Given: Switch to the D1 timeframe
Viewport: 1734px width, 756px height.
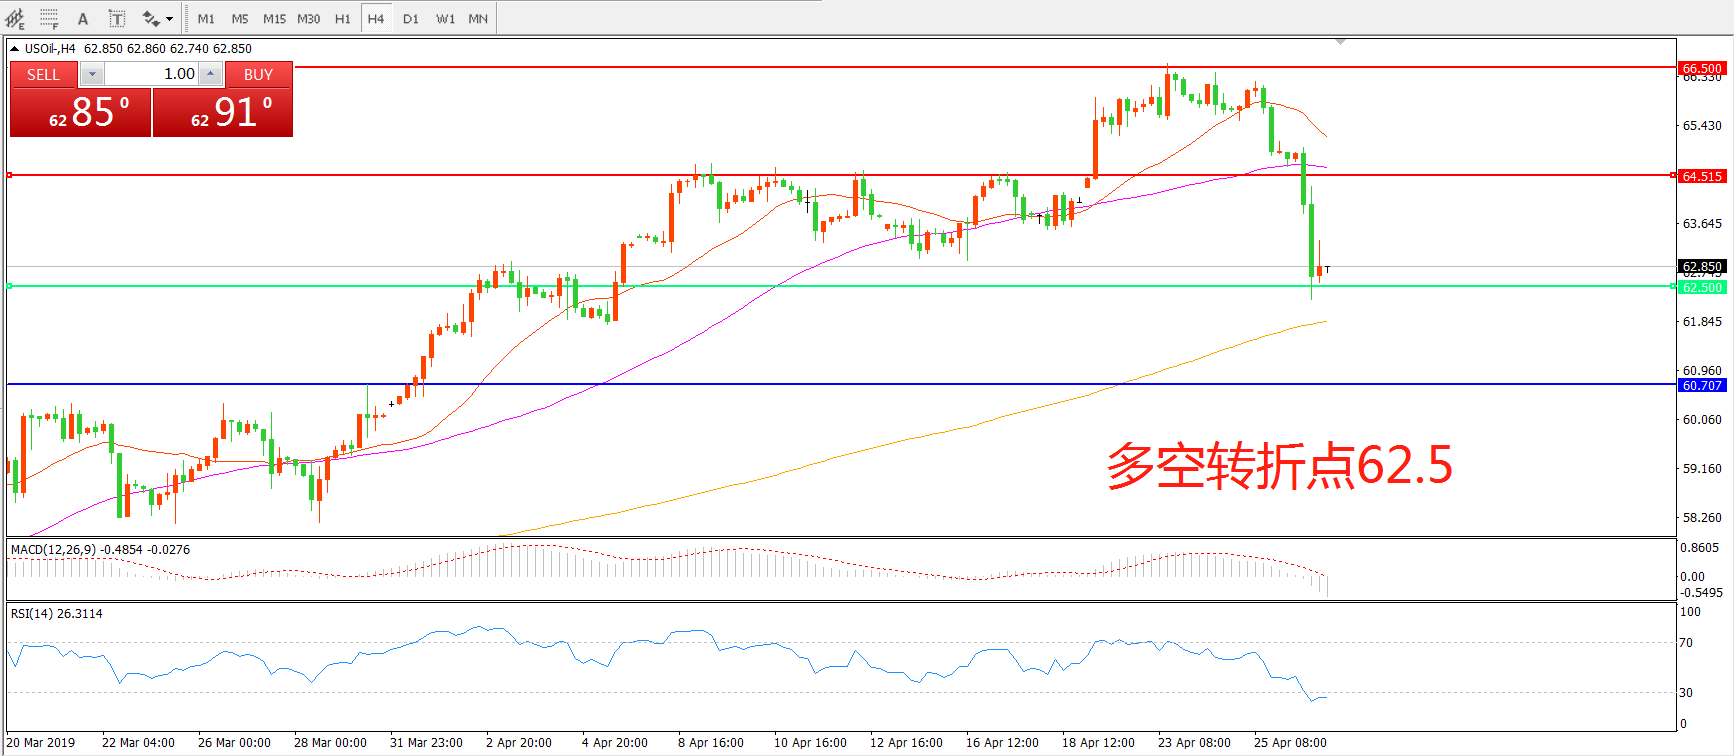Looking at the screenshot, I should point(411,18).
